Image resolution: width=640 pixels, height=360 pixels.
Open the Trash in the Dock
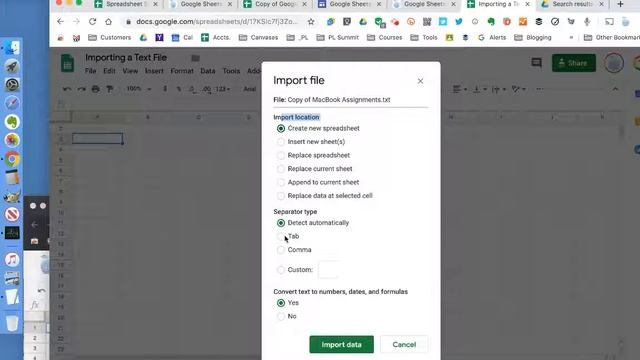point(12,323)
